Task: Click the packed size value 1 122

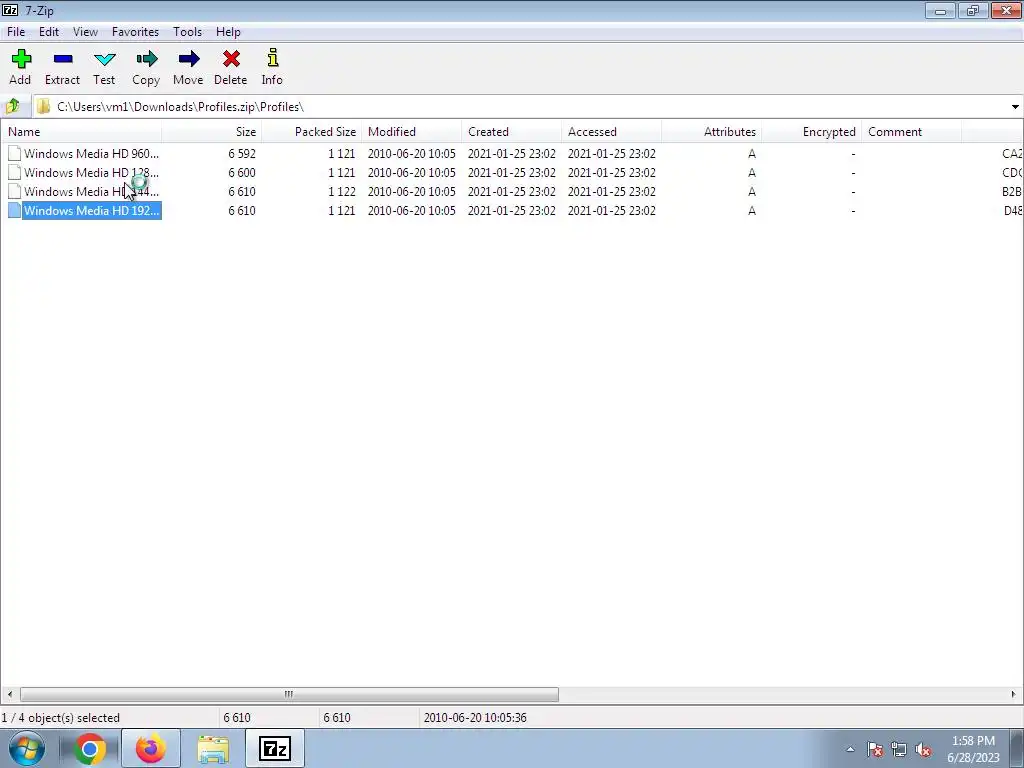Action: click(342, 191)
